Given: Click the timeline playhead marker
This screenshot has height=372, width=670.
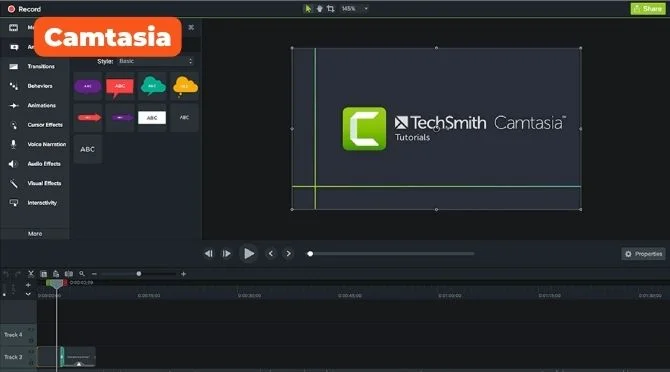Looking at the screenshot, I should pyautogui.click(x=56, y=283).
